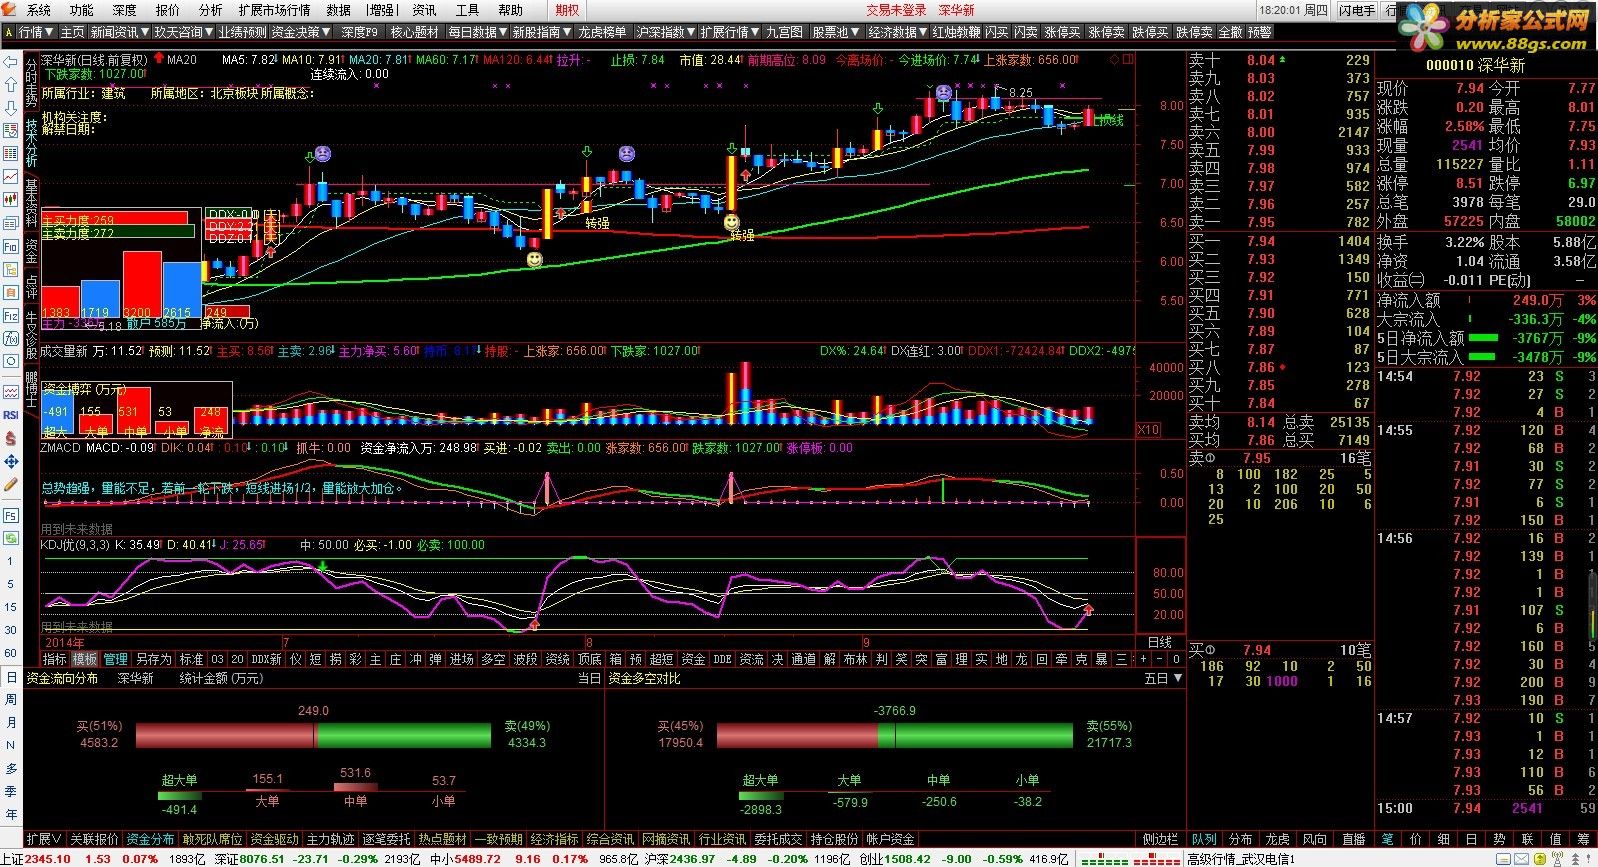The image size is (1598, 867).
Task: Select the 超短 indicator template
Action: coord(662,659)
